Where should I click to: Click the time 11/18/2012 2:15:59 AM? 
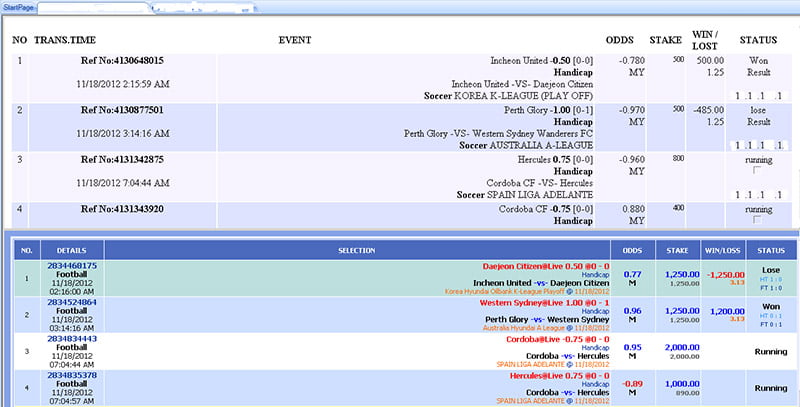[123, 84]
